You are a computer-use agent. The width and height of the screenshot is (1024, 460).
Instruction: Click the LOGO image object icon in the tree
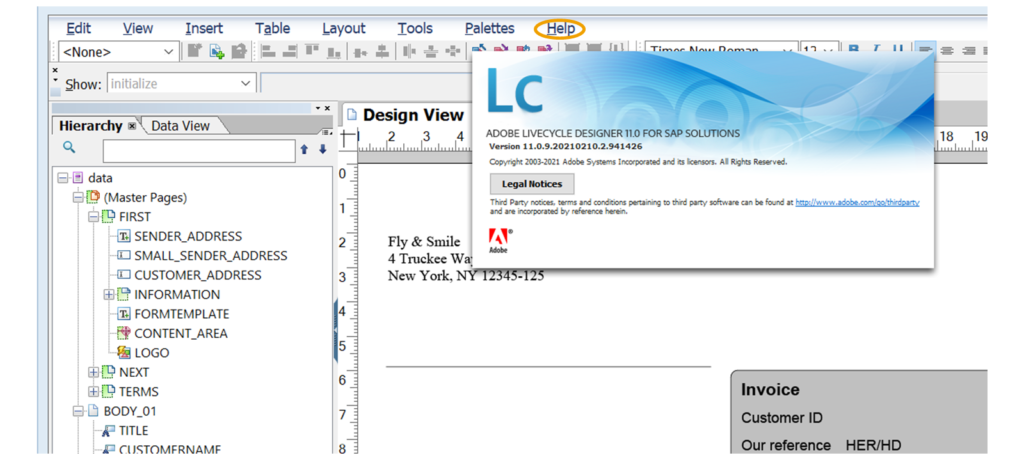coord(124,353)
